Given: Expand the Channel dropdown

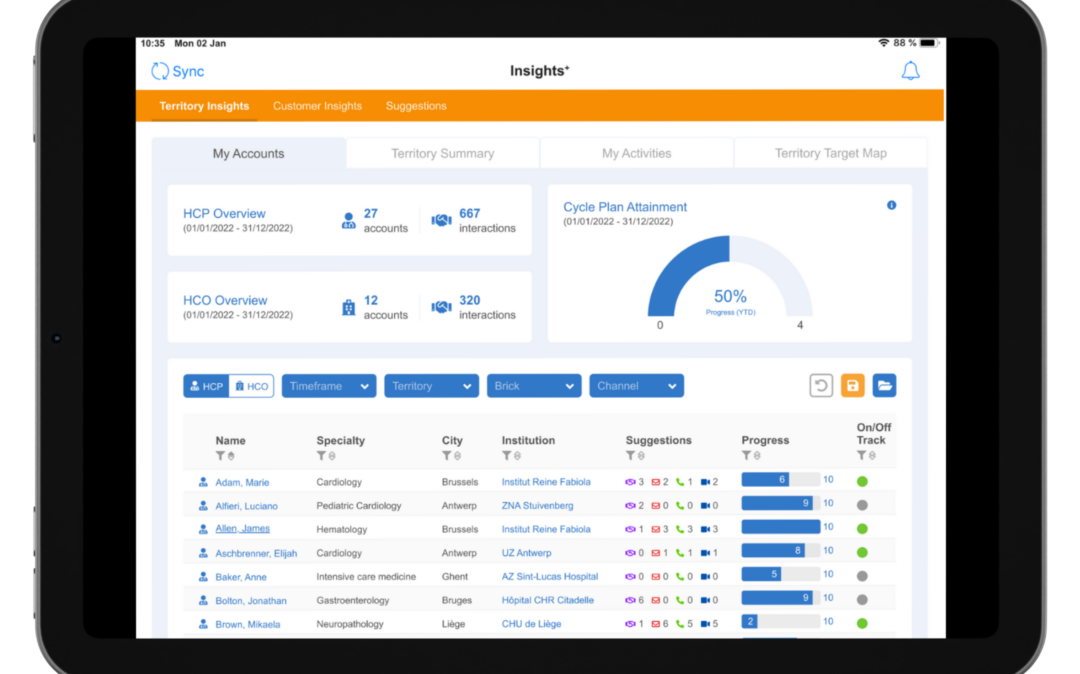Looking at the screenshot, I should tap(636, 386).
